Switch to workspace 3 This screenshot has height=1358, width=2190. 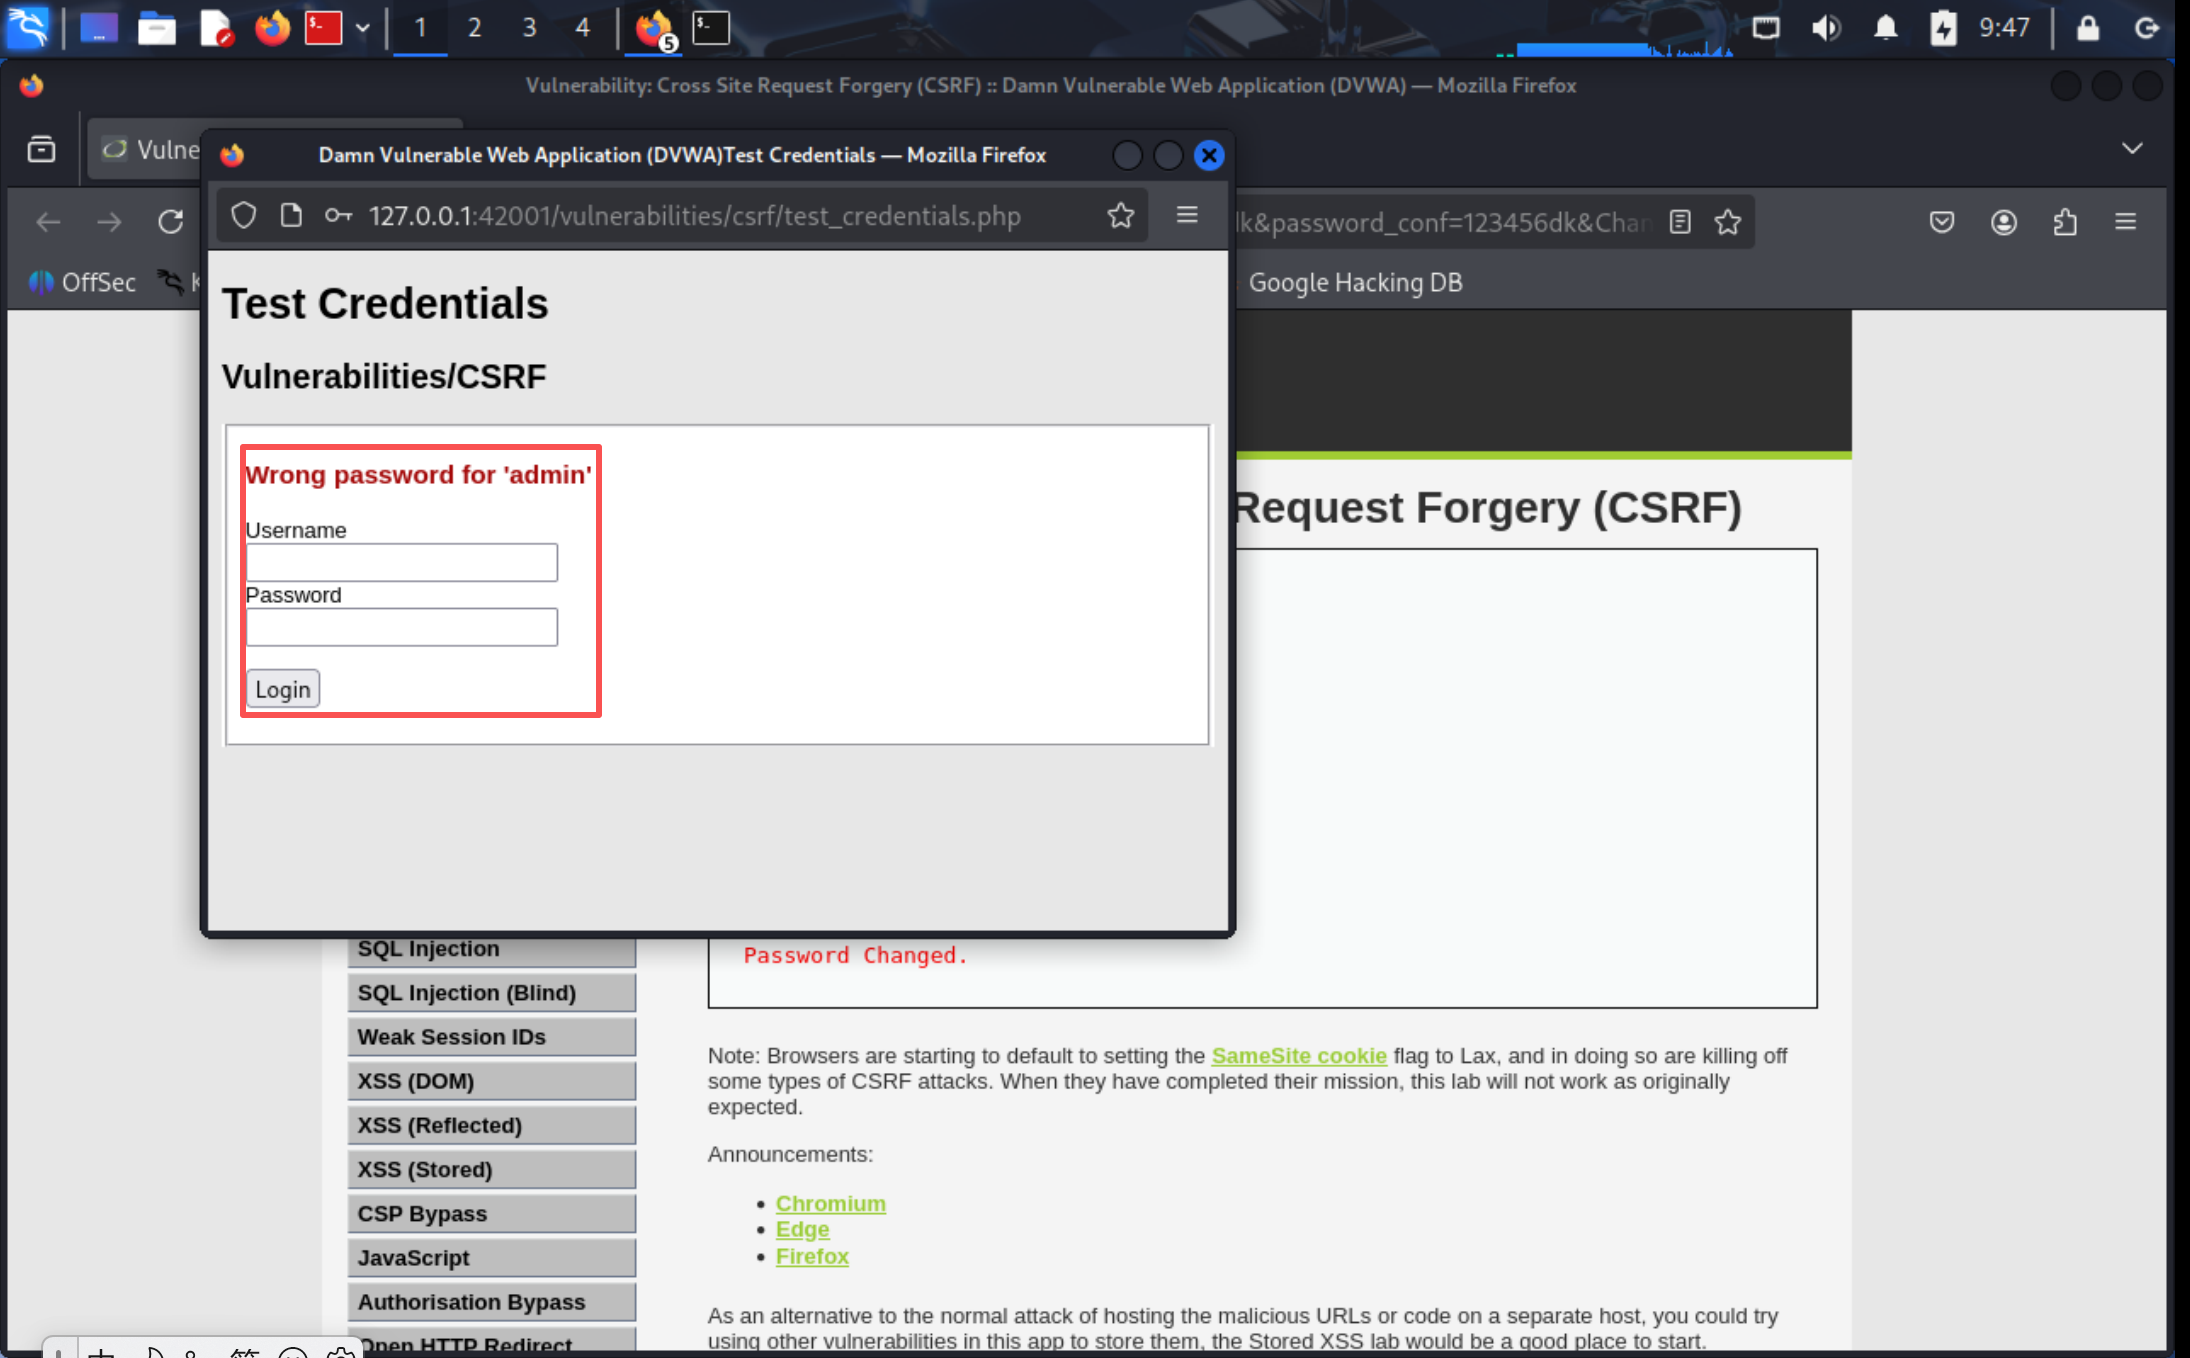(529, 28)
